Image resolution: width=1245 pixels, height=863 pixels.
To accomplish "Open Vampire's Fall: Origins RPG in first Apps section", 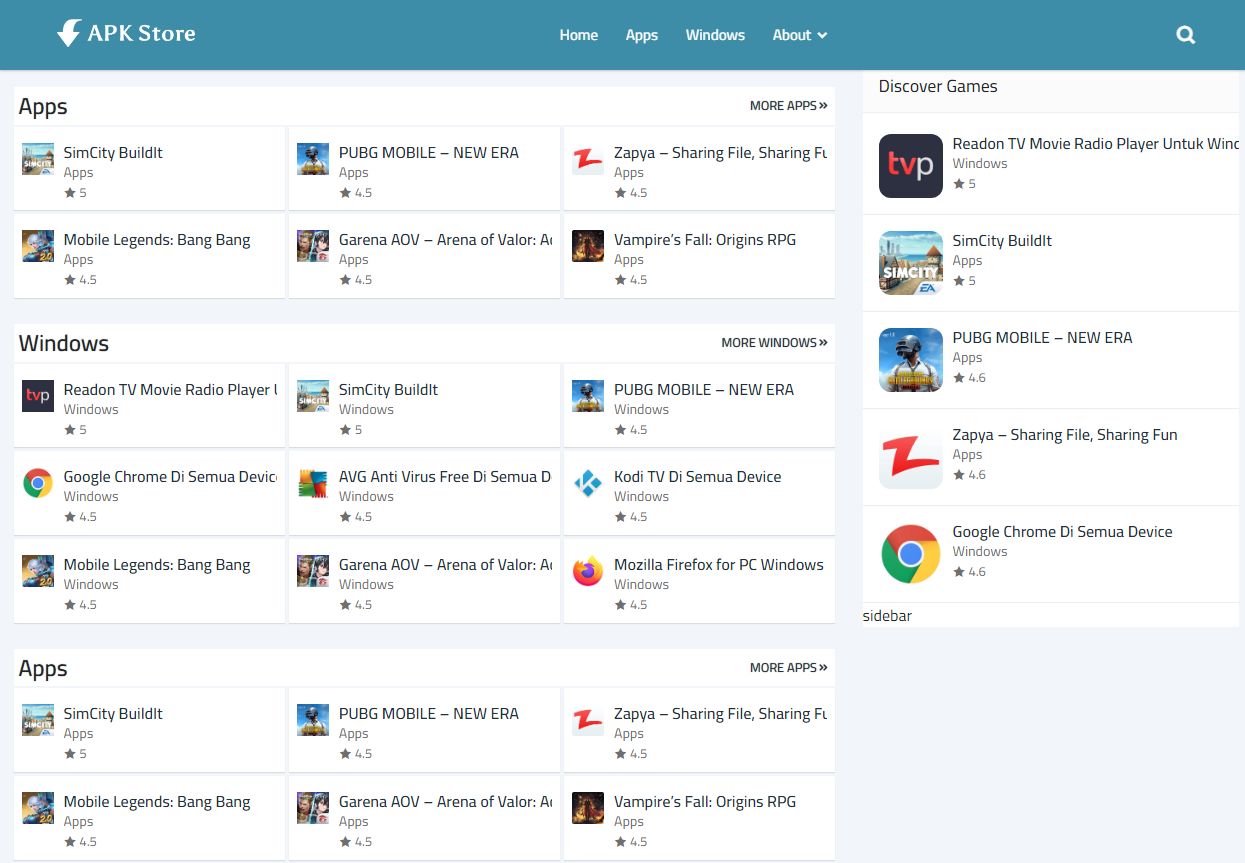I will coord(704,240).
